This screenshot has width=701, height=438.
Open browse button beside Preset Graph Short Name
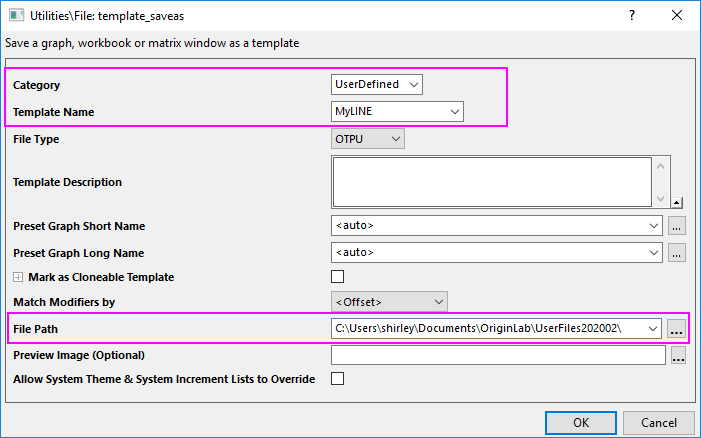pyautogui.click(x=677, y=226)
